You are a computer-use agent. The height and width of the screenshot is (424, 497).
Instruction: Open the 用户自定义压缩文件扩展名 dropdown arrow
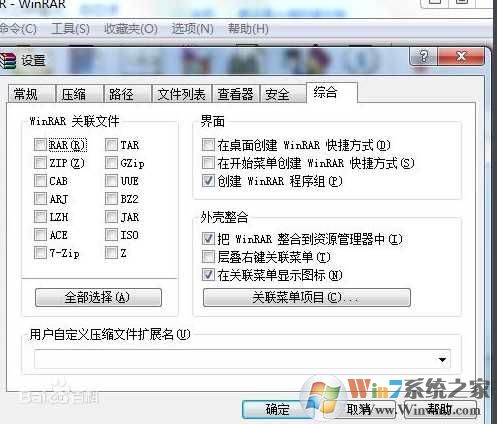(442, 360)
